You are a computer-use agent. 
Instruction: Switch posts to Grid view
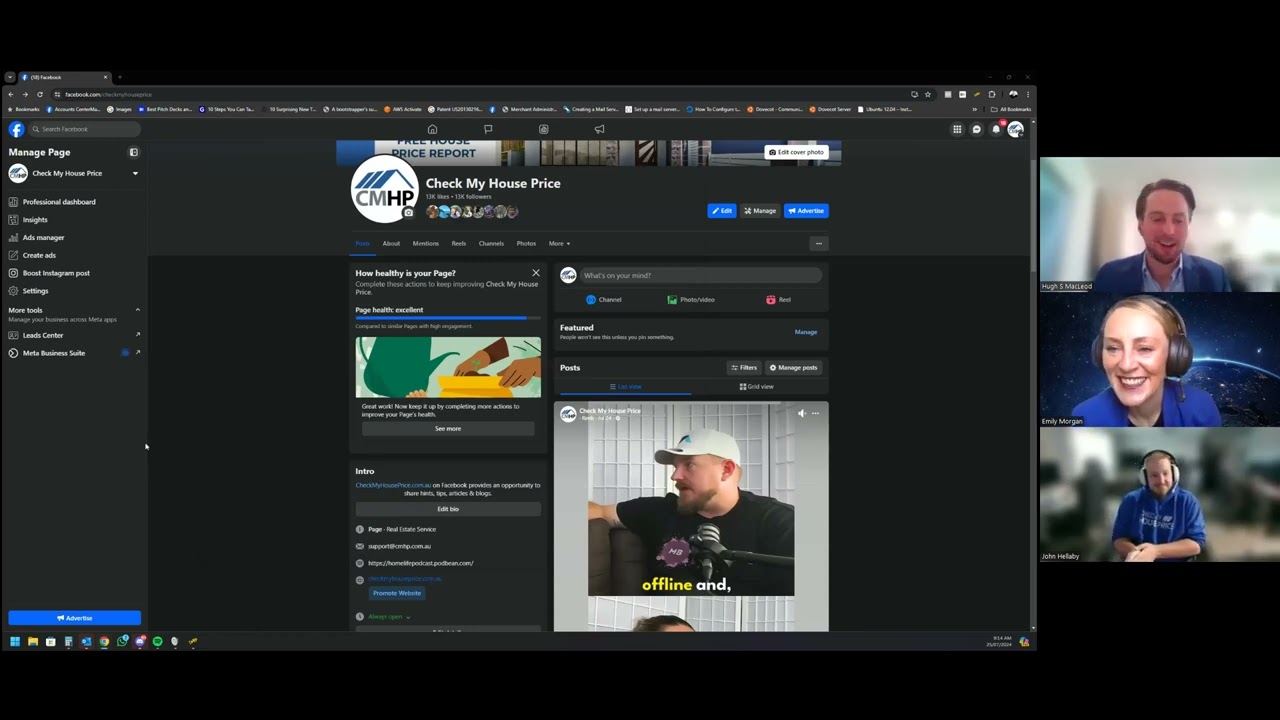click(x=756, y=387)
